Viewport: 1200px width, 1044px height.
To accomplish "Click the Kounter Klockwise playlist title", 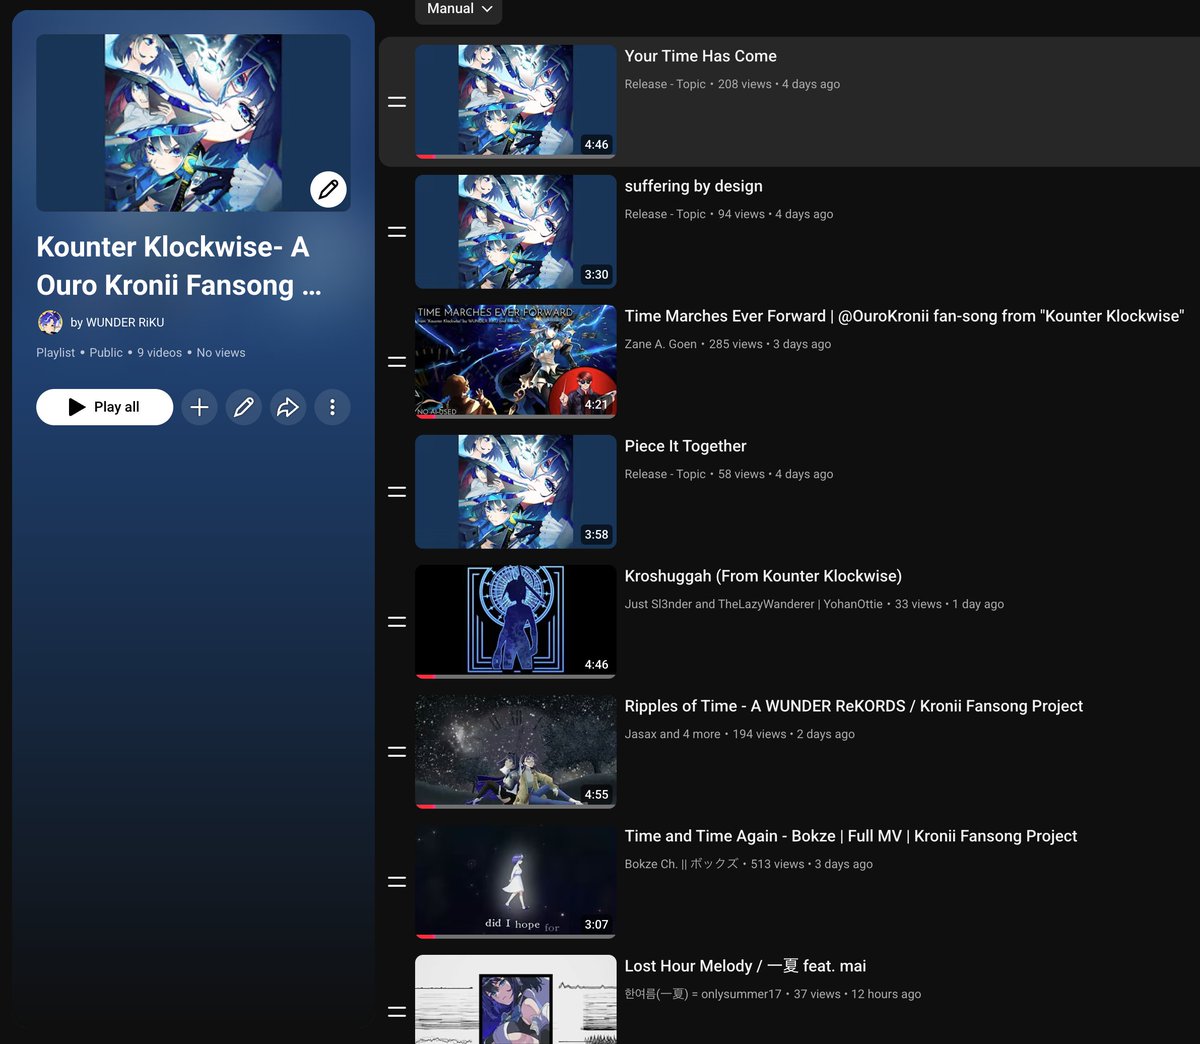I will (x=179, y=266).
